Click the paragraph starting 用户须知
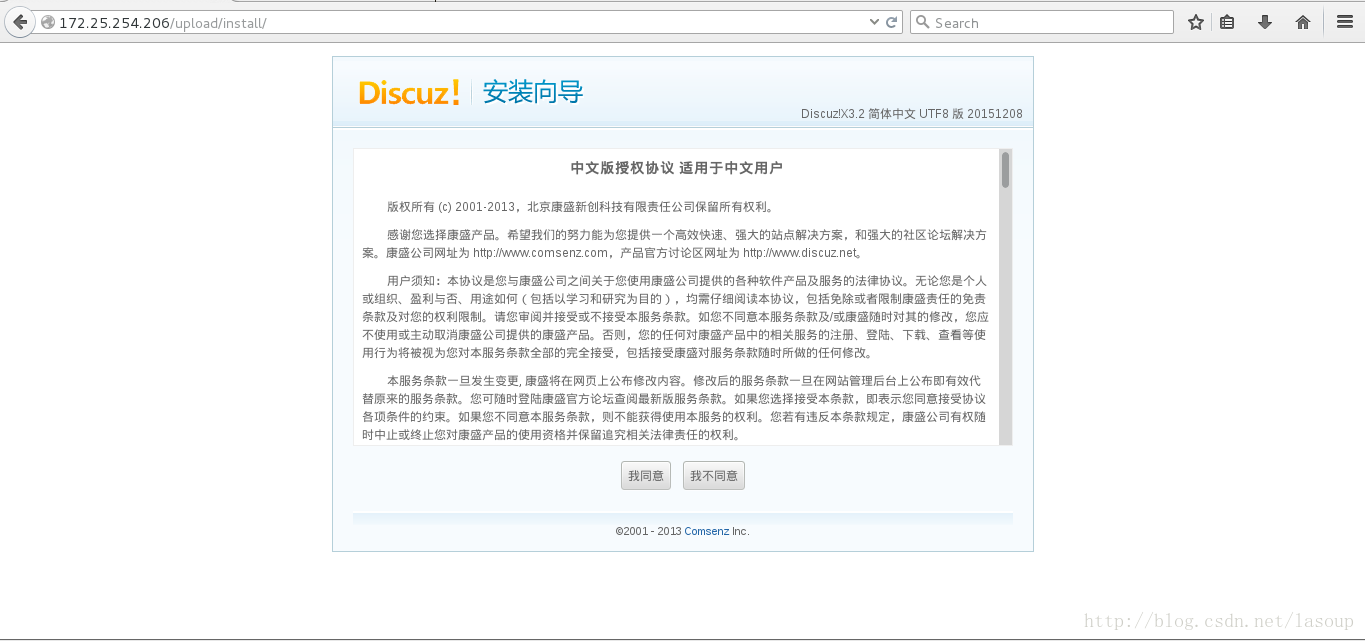1365x641 pixels. [675, 317]
